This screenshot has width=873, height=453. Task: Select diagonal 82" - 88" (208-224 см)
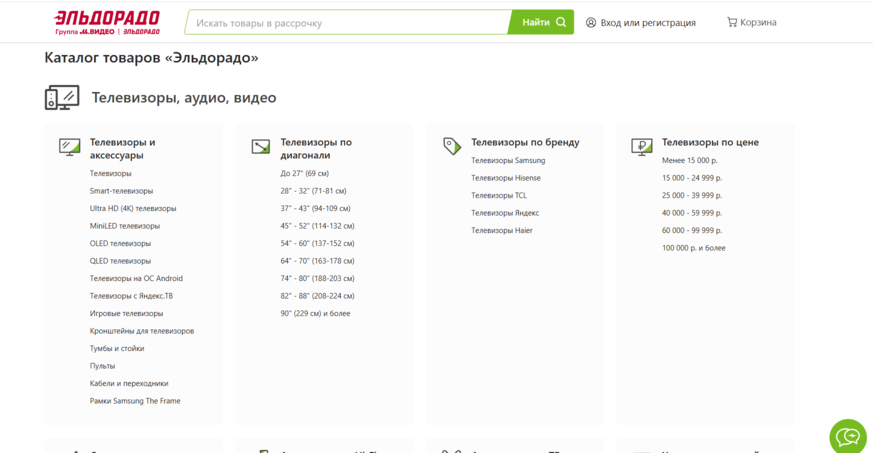point(317,296)
